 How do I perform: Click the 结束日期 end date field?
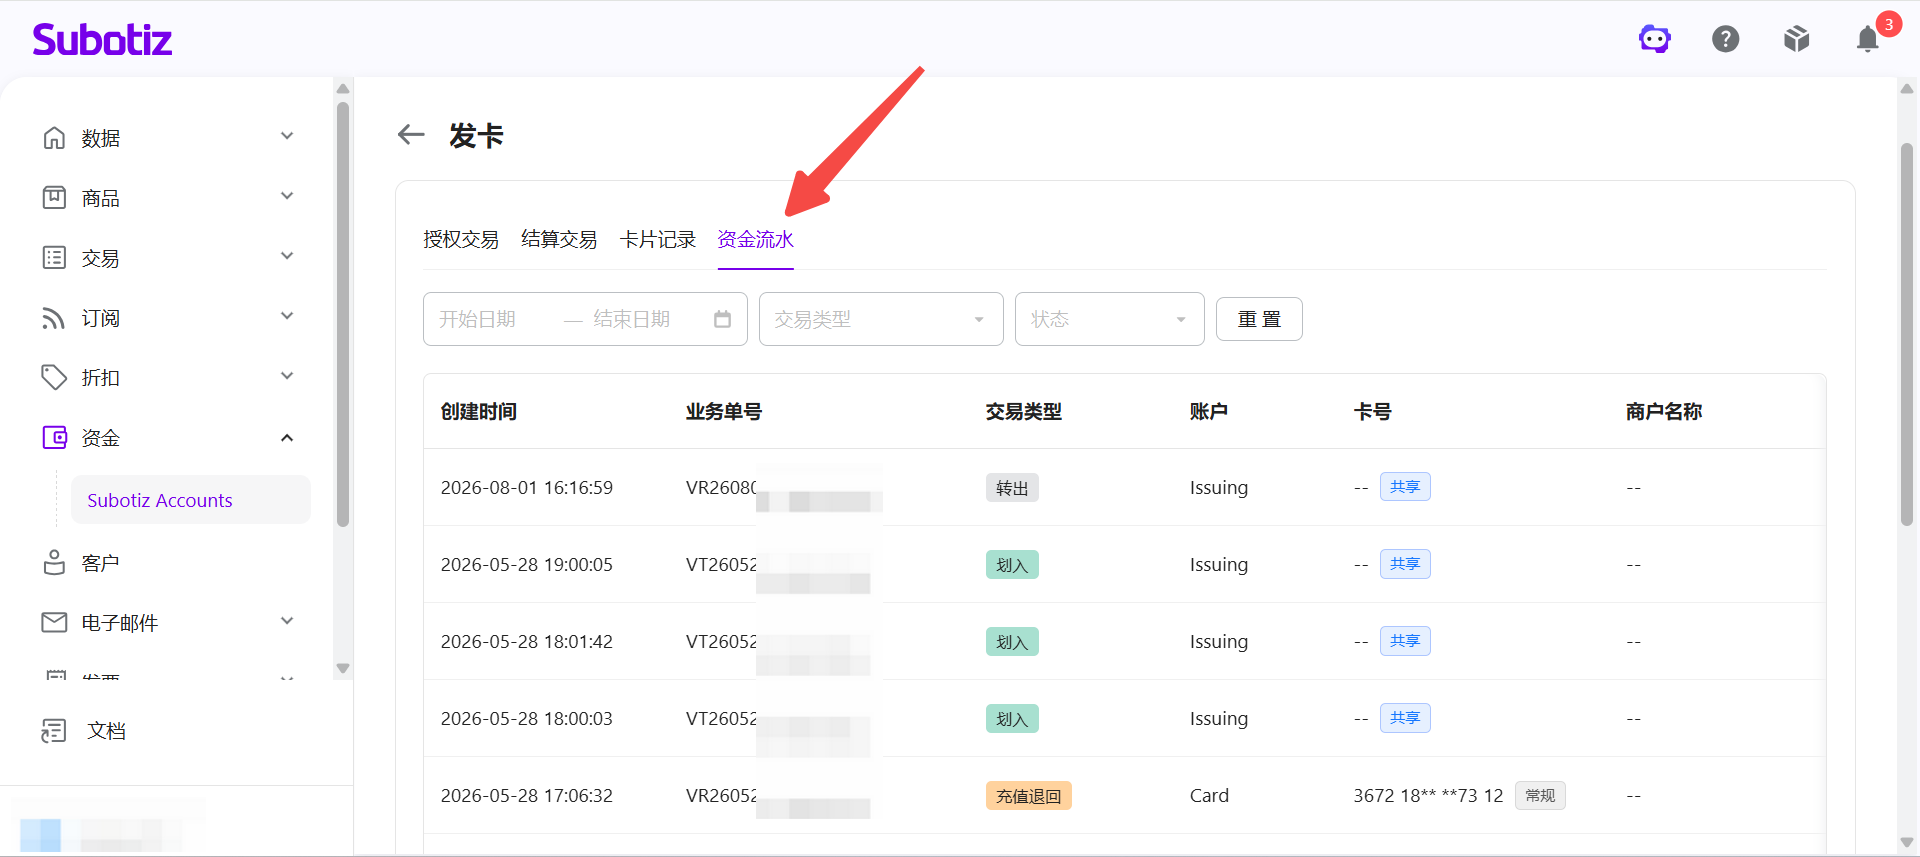click(632, 319)
